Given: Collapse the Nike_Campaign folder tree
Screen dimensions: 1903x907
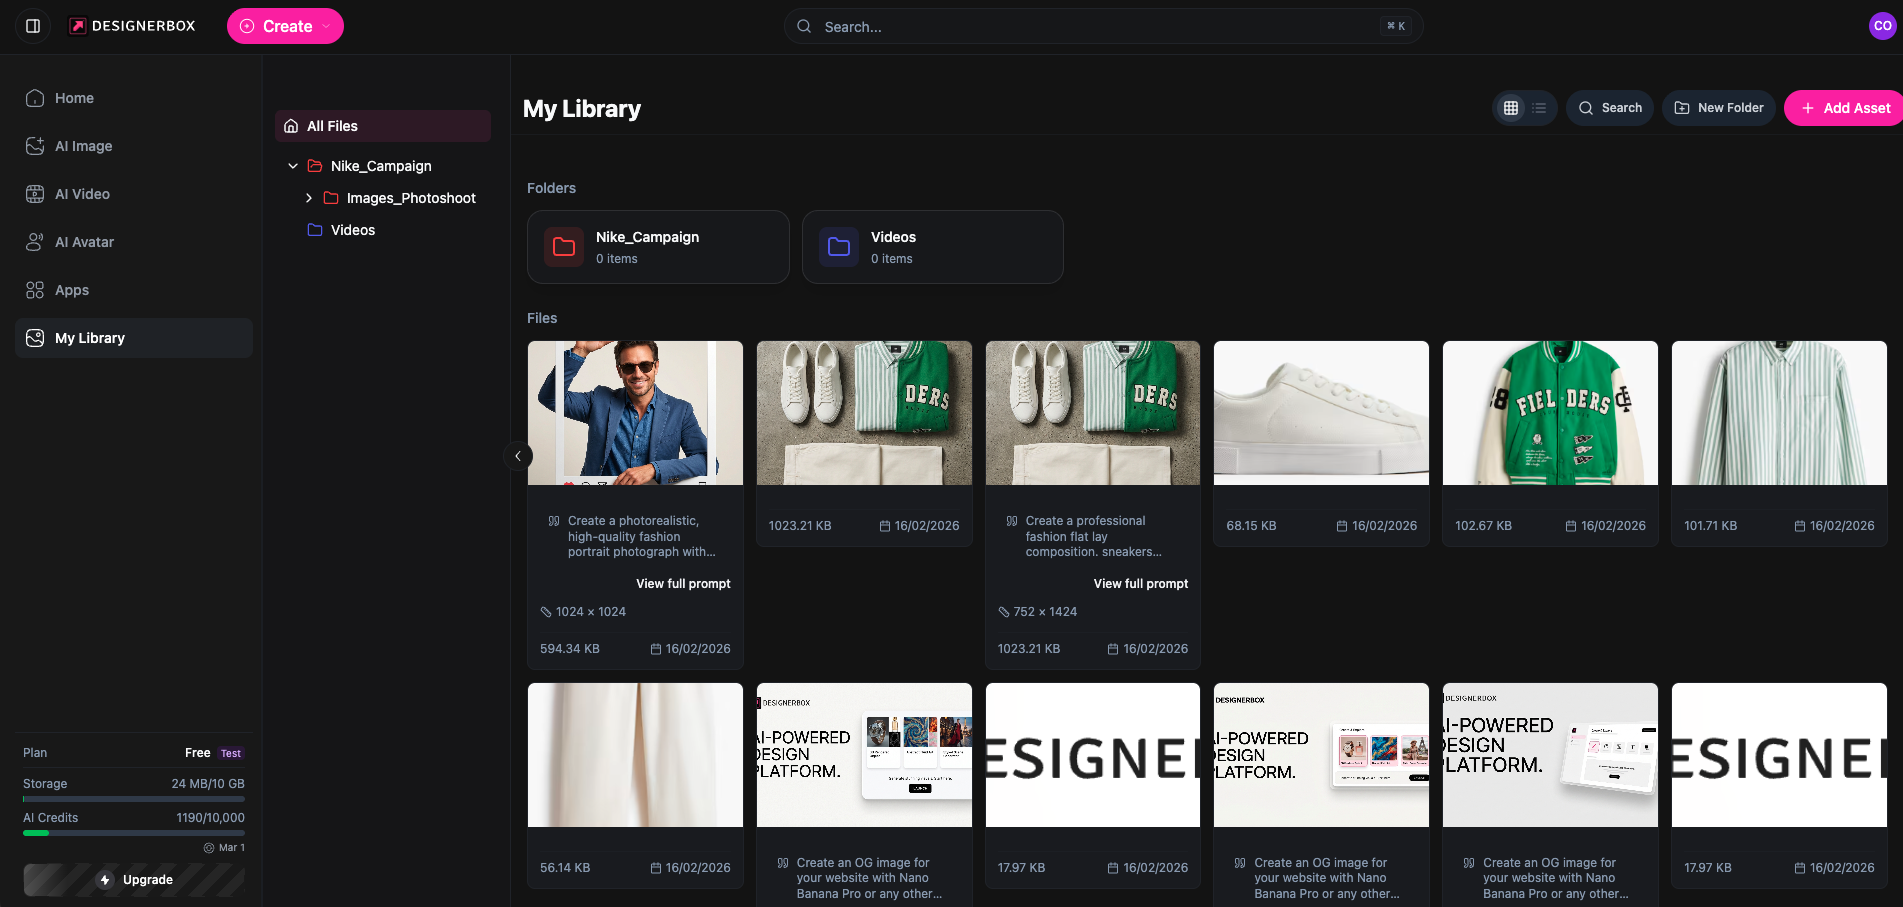Looking at the screenshot, I should coord(293,165).
